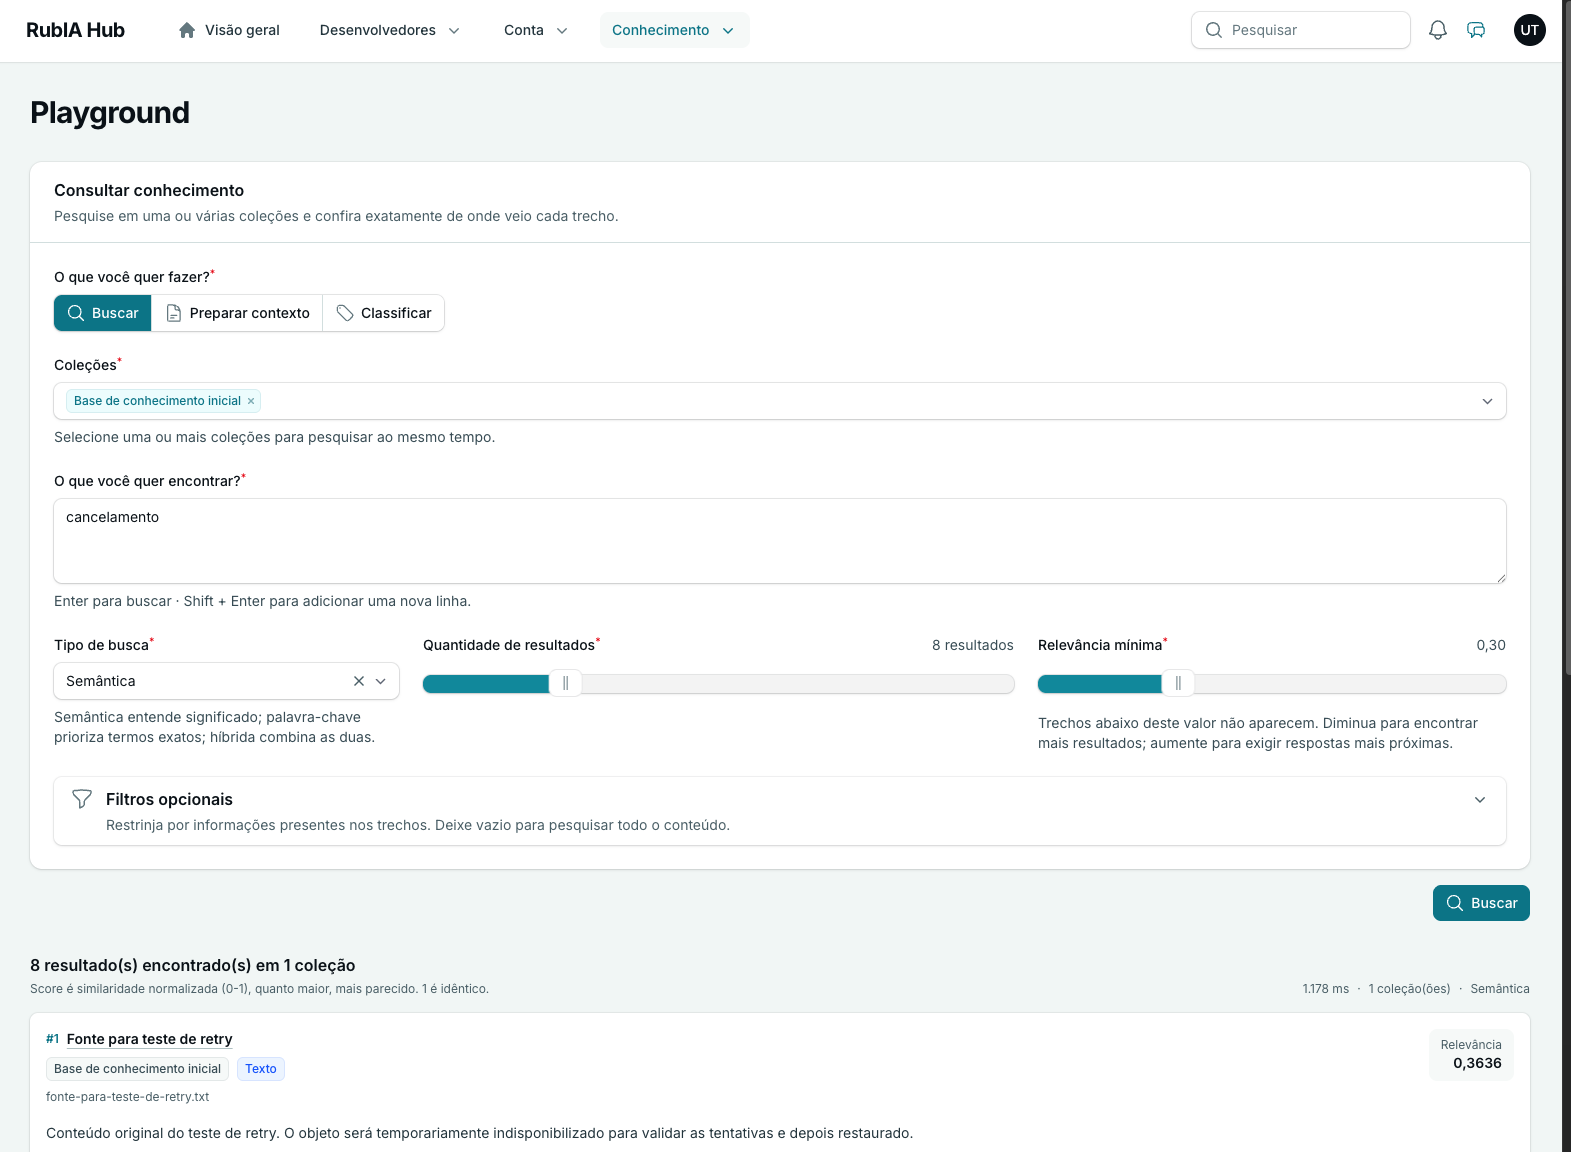Viewport: 1571px width, 1152px height.
Task: Click the Relevância 0,3636 score box
Action: (x=1471, y=1054)
